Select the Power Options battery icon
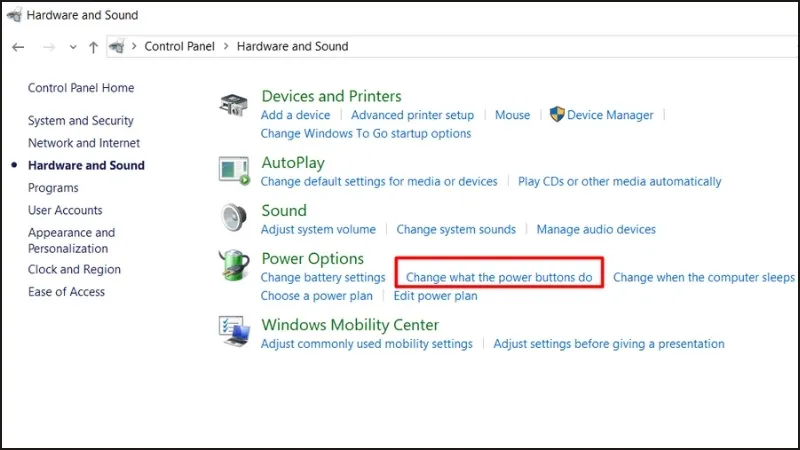800x450 pixels. [234, 267]
